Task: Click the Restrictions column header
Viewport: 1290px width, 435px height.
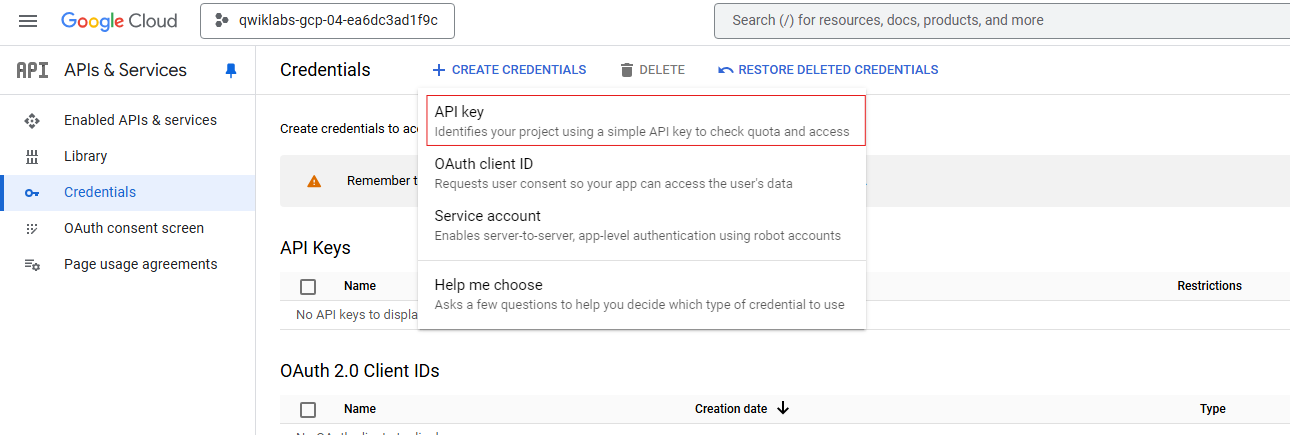Action: pos(1209,286)
